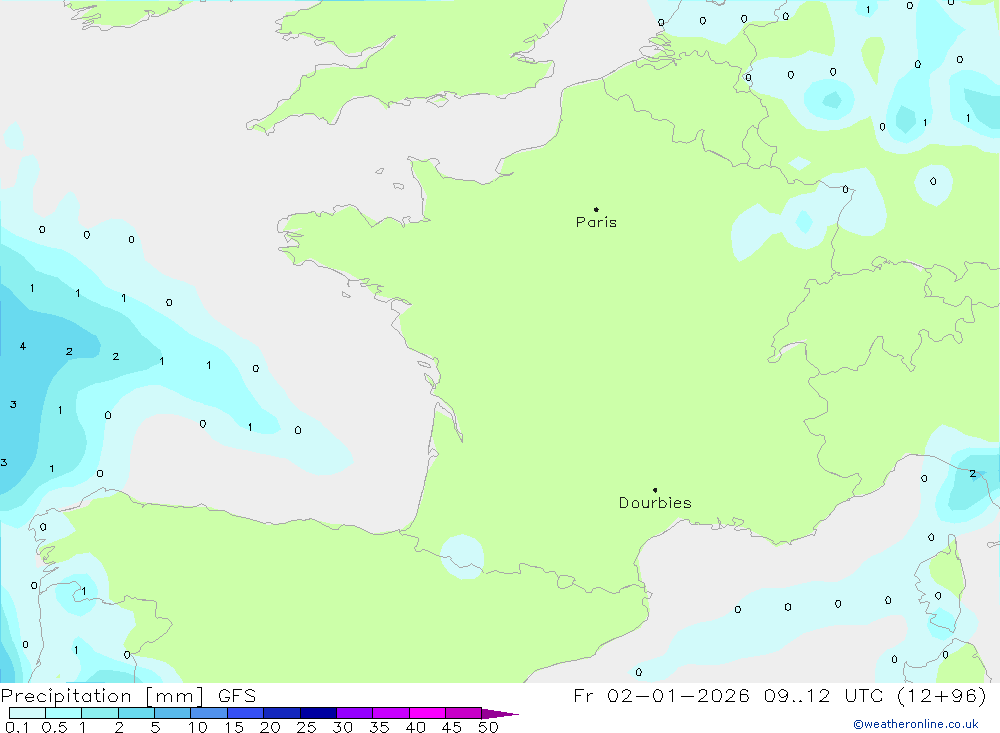Click the '(12+96)' forecast offset text
1000x733 pixels.
941,696
